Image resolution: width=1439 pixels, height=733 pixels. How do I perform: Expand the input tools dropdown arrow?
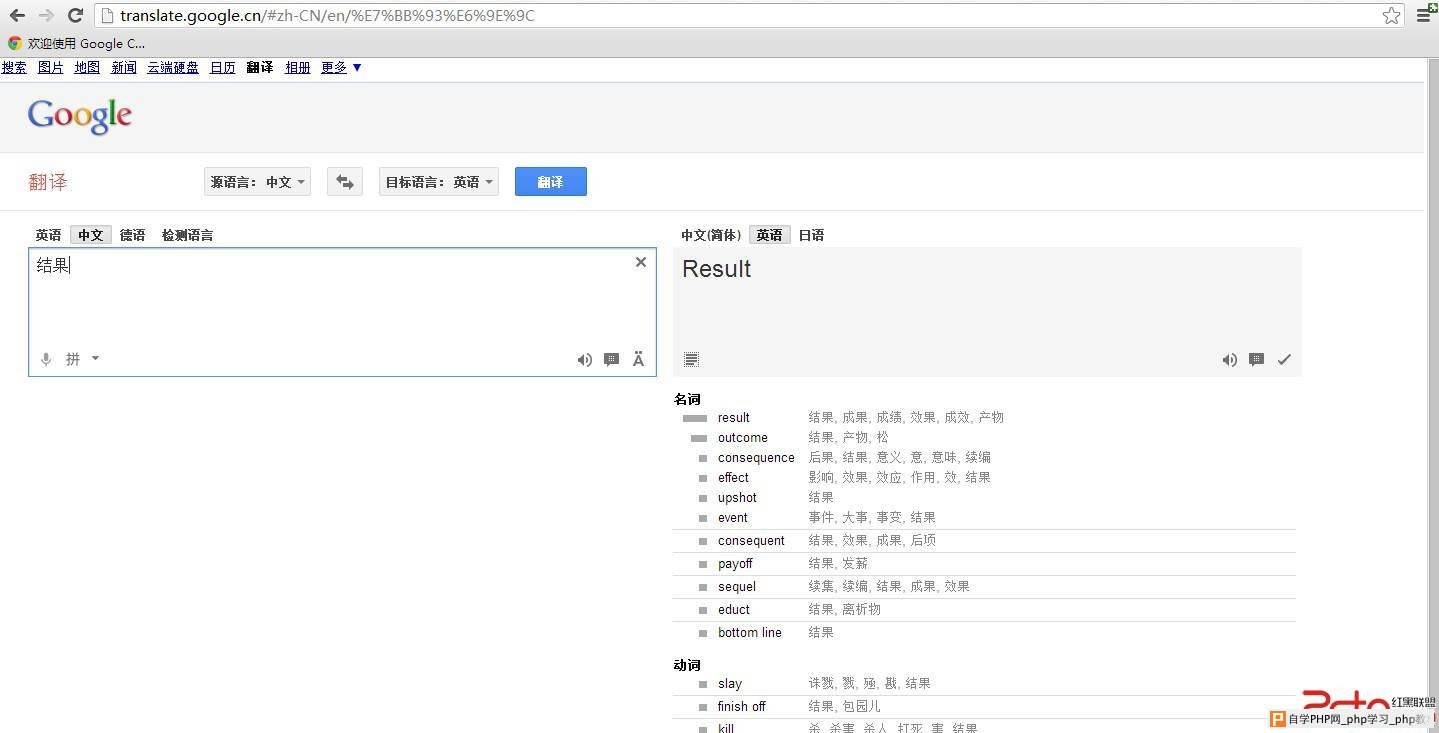tap(95, 358)
